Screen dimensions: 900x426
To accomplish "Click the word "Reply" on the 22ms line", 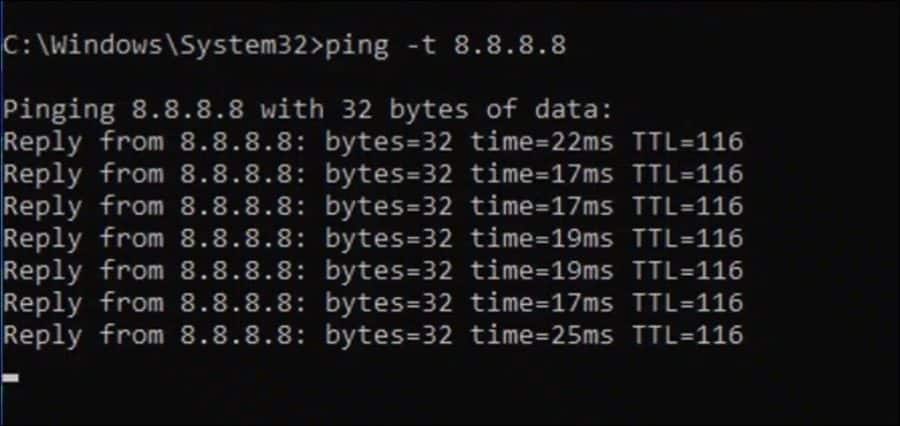I will coord(43,142).
